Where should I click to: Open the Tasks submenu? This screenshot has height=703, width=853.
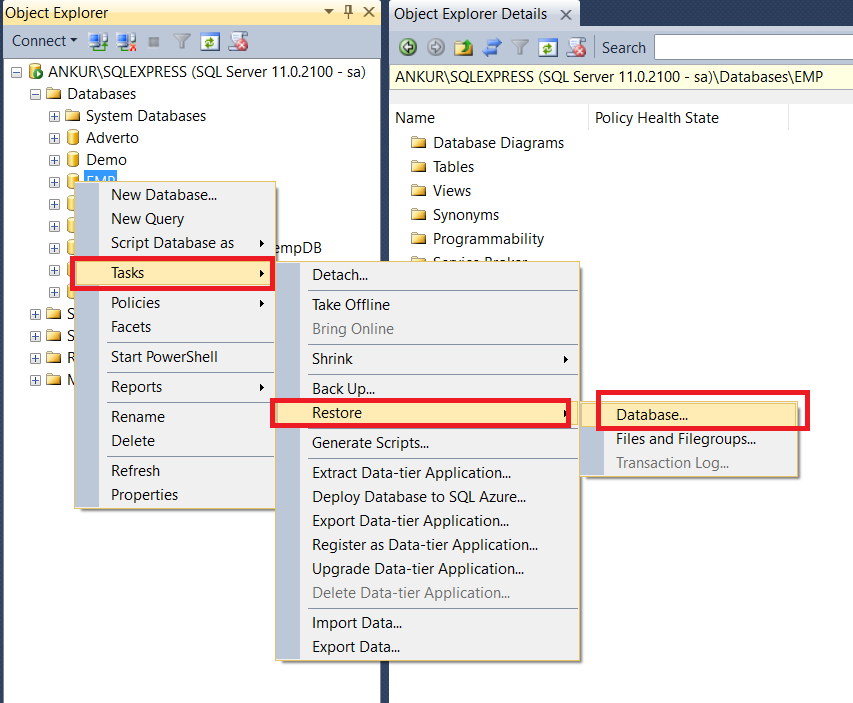(173, 273)
